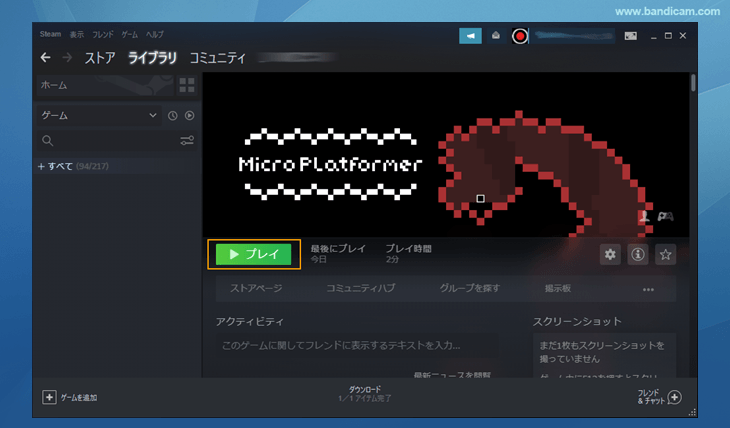The height and width of the screenshot is (428, 730).
Task: Open the more options ellipsis
Action: (648, 289)
